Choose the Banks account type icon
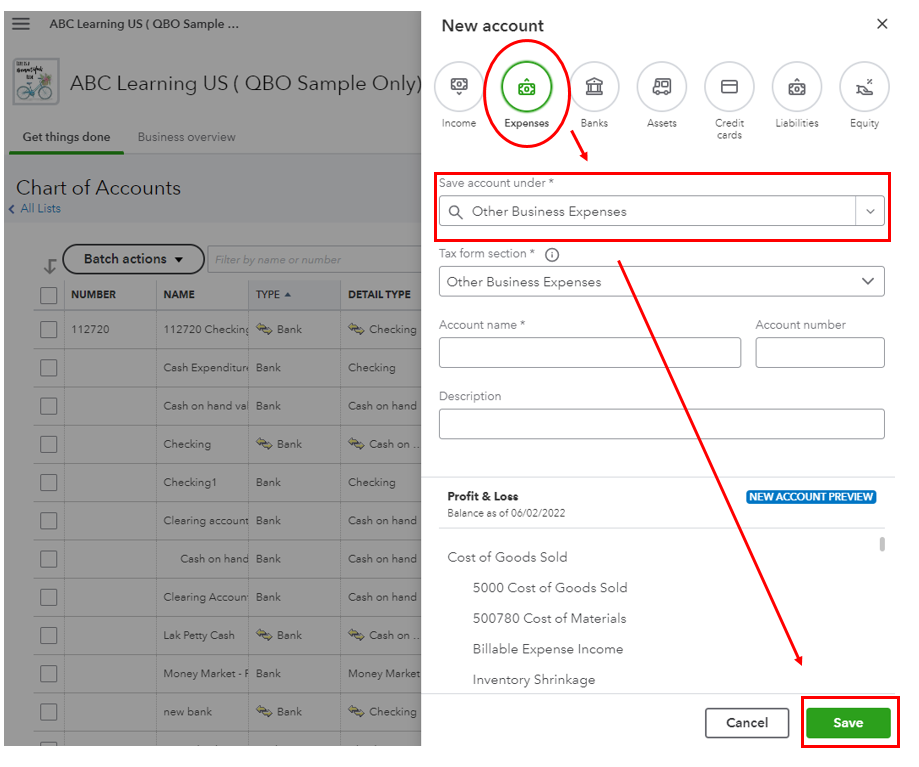This screenshot has width=919, height=767. pos(594,87)
